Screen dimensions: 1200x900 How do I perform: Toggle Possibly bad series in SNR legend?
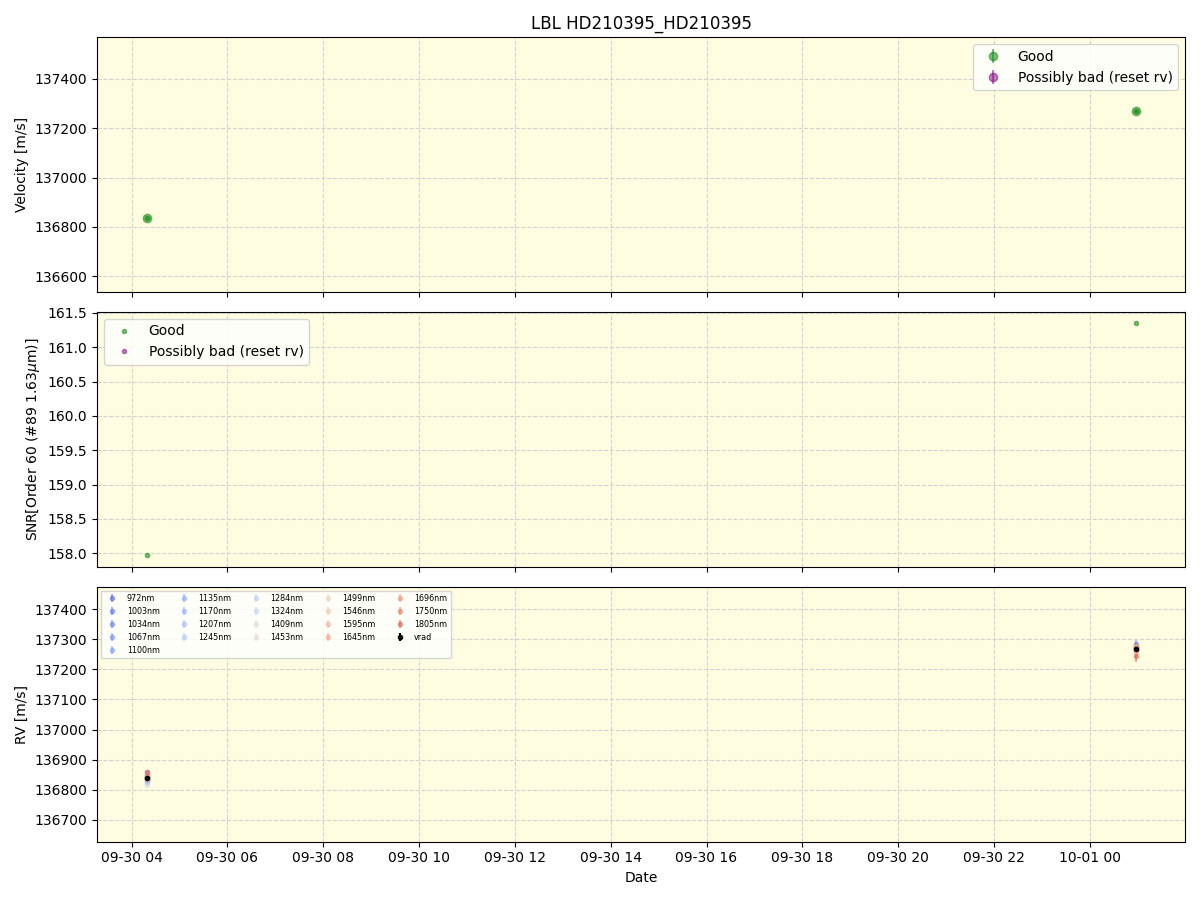click(124, 351)
